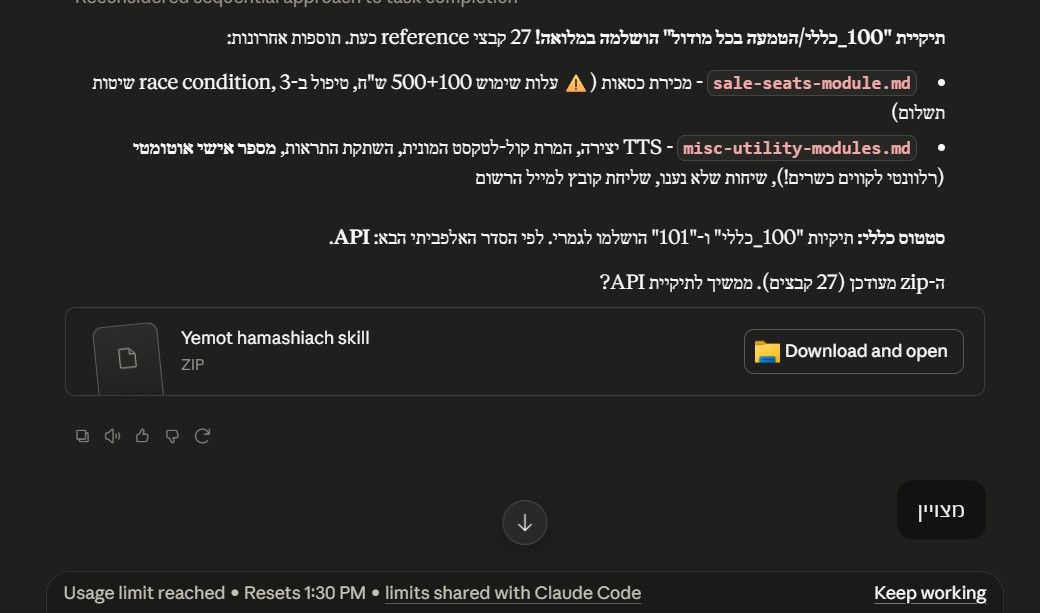Open the limits shared with Claude Code link
Screen dimensions: 1040x613
513,593
